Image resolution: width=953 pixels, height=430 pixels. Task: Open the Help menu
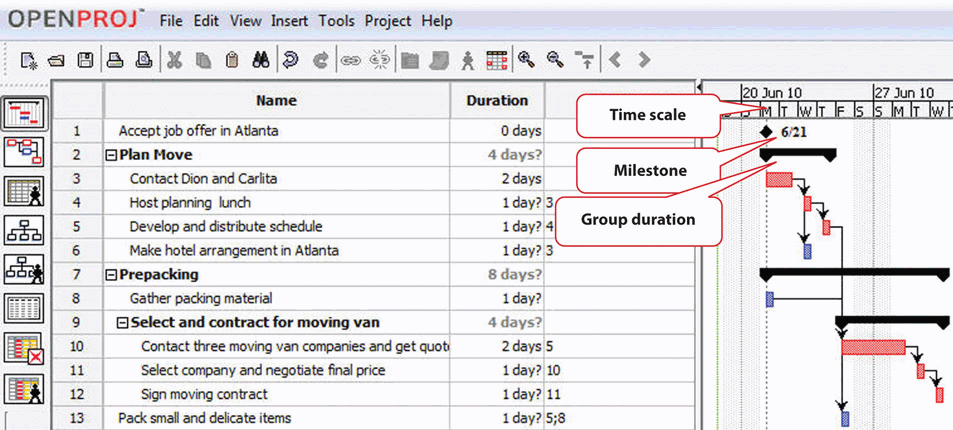436,21
